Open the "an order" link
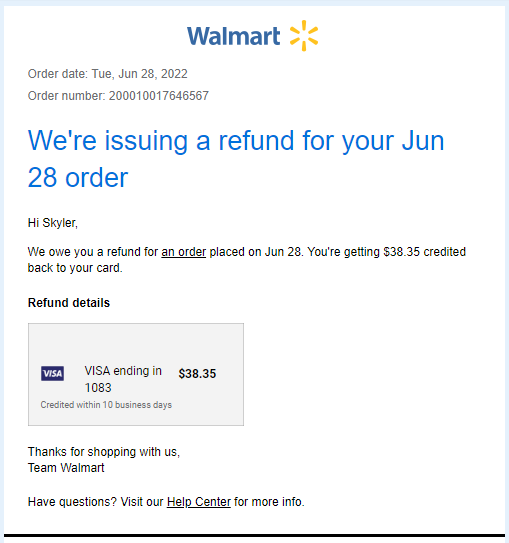The height and width of the screenshot is (543, 509). pyautogui.click(x=184, y=252)
